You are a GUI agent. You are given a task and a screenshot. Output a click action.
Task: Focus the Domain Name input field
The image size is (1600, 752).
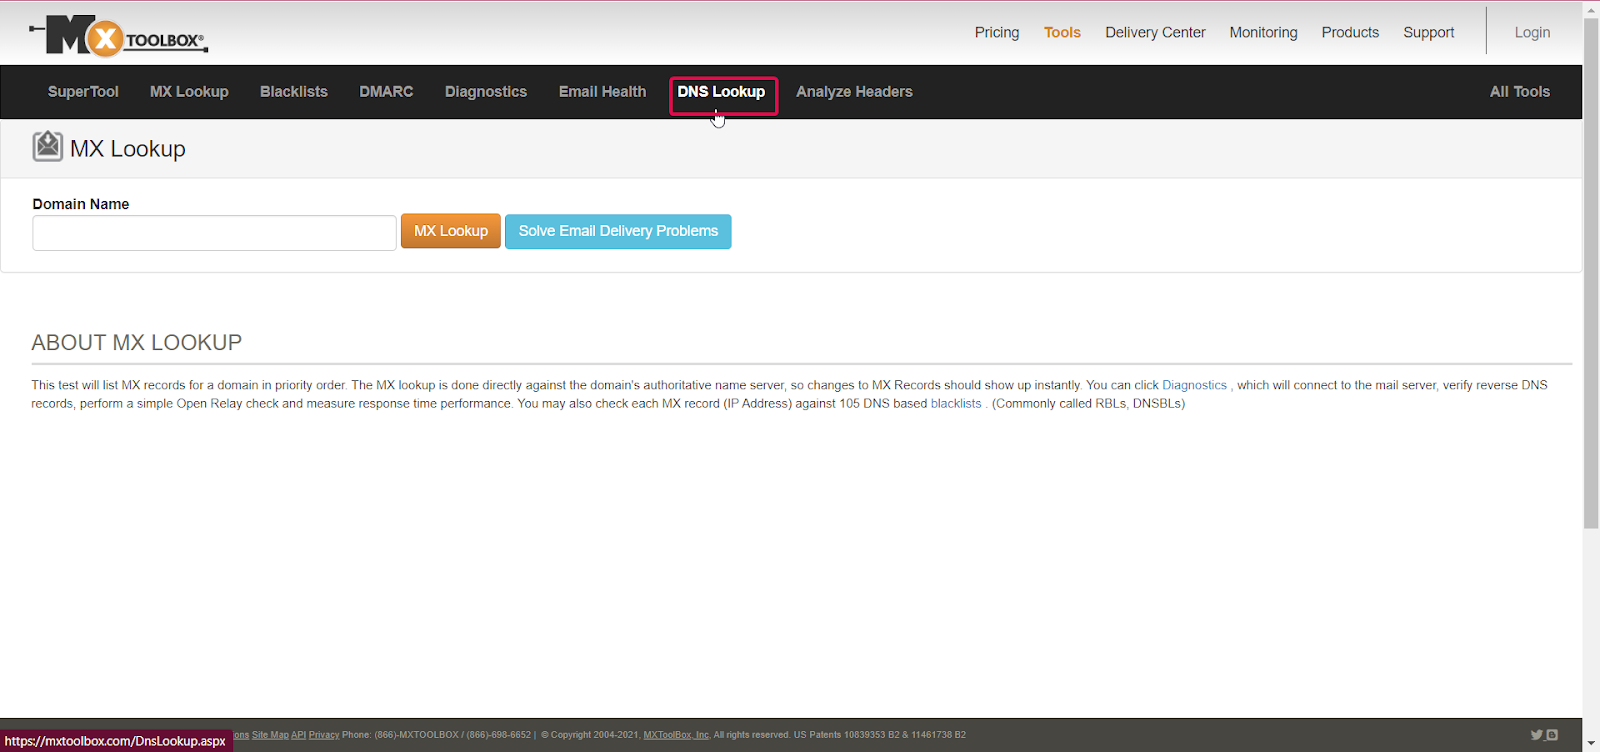214,233
